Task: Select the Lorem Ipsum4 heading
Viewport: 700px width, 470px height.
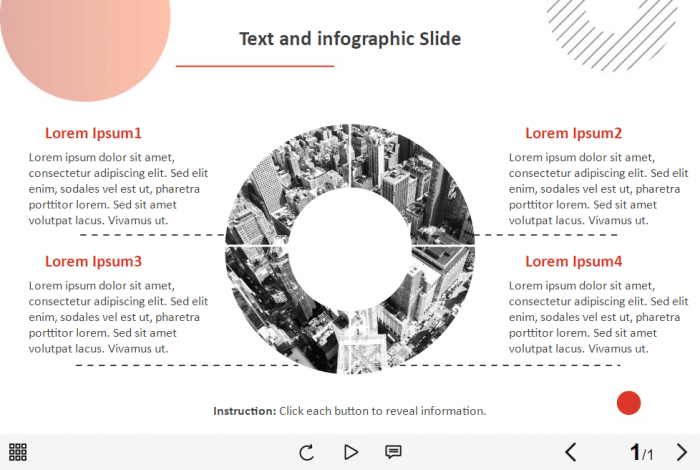Action: click(x=573, y=261)
